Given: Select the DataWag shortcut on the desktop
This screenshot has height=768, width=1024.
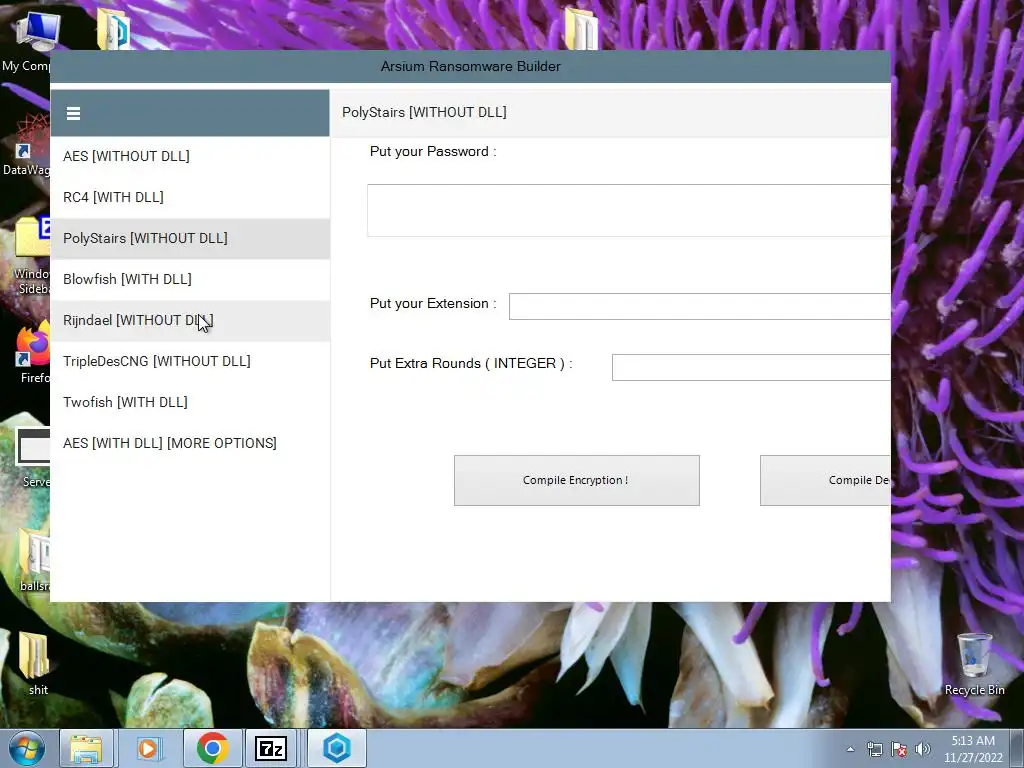Looking at the screenshot, I should 26,145.
